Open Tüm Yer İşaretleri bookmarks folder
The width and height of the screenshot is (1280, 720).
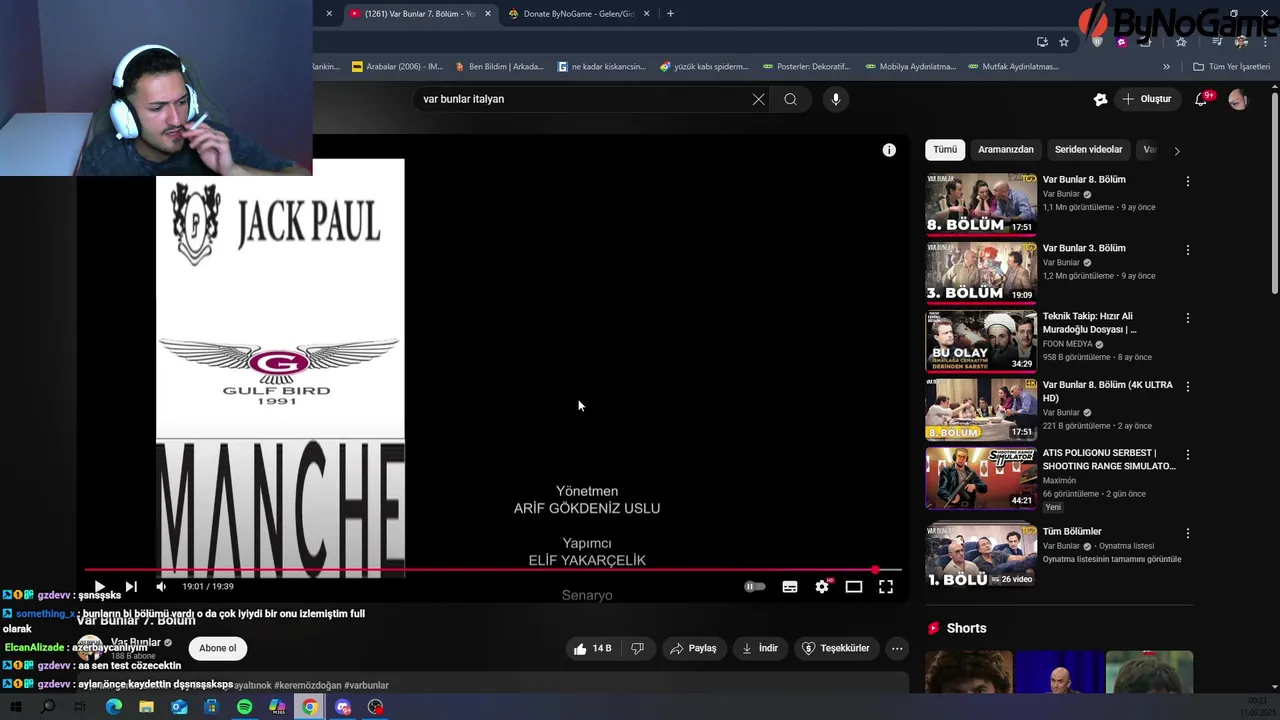[1232, 67]
